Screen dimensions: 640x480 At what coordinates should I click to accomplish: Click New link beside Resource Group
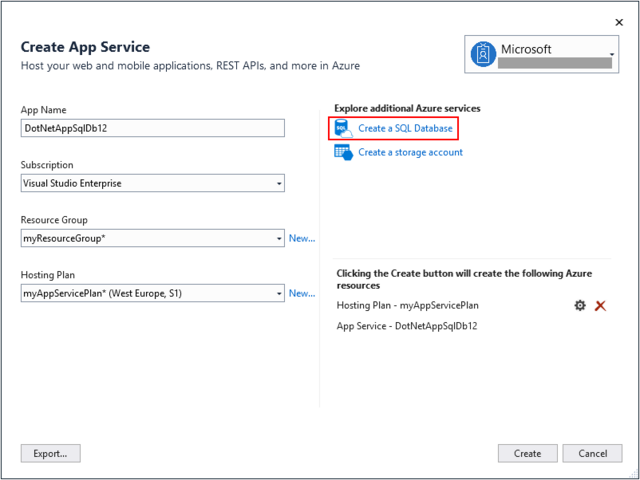[x=302, y=238]
